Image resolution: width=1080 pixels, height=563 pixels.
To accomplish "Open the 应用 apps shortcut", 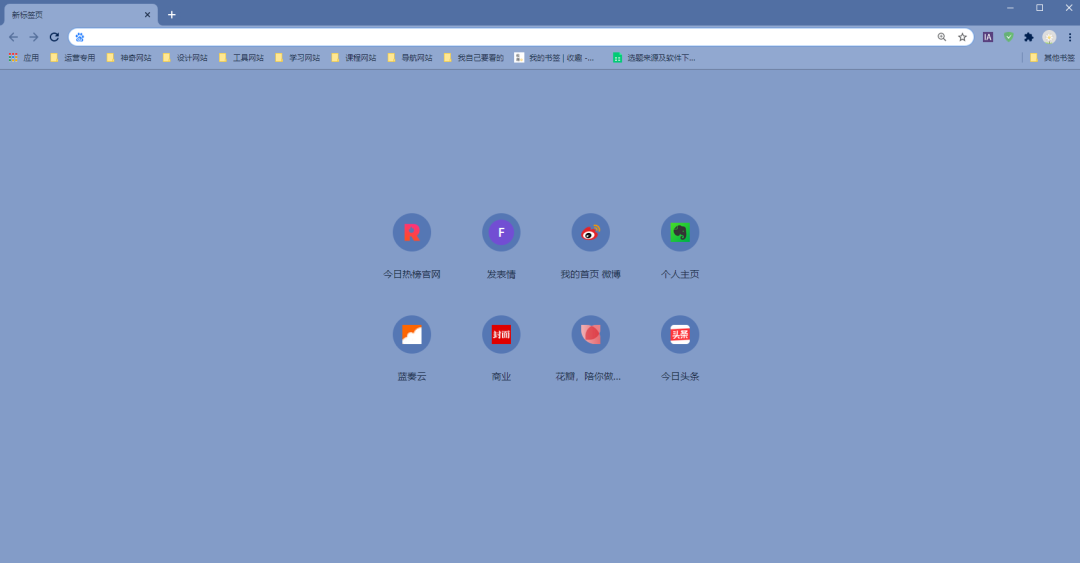I will [24, 58].
